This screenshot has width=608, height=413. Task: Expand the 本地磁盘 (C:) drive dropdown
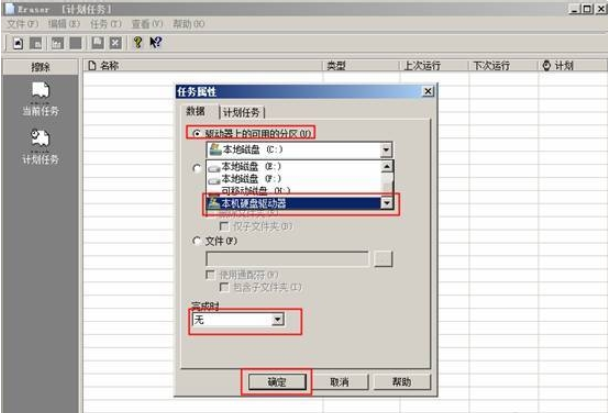(x=386, y=150)
